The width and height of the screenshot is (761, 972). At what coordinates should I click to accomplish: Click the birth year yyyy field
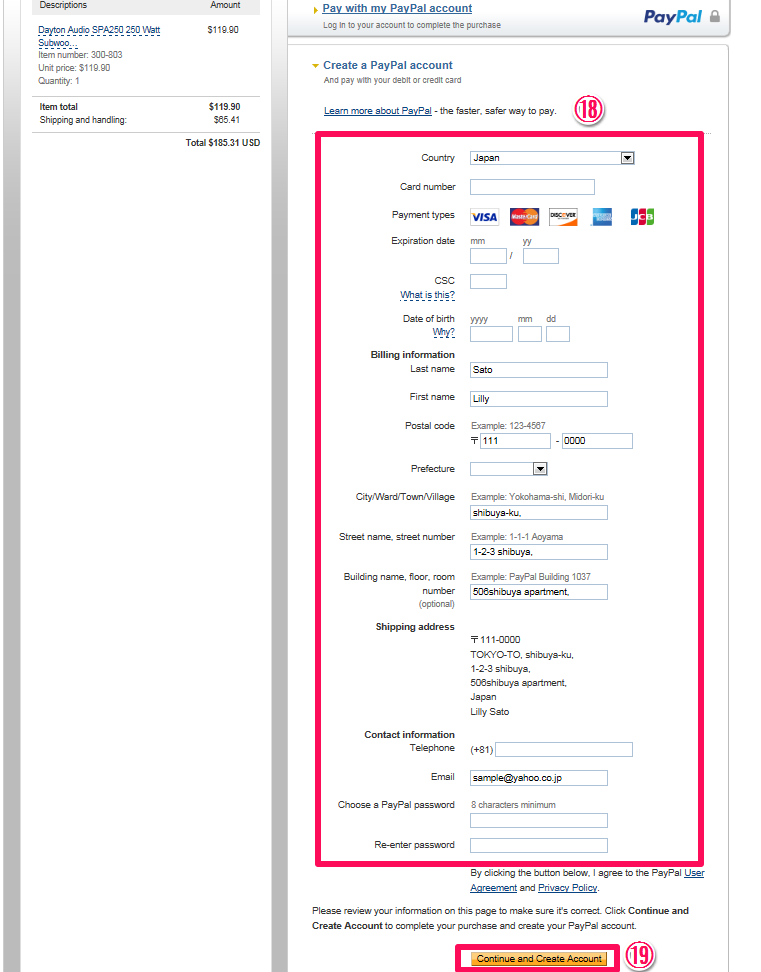pos(491,334)
